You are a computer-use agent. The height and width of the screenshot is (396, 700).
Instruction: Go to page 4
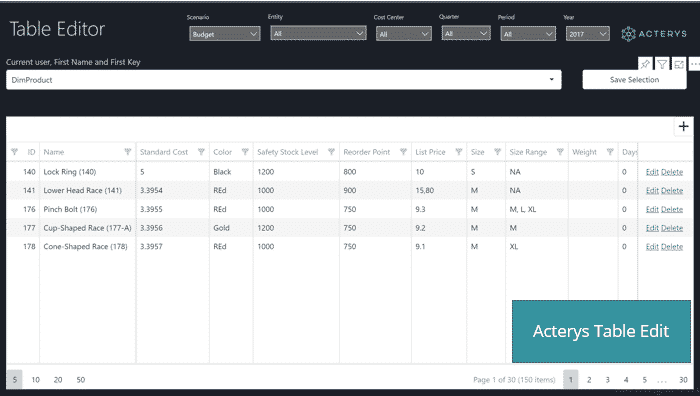tap(626, 379)
